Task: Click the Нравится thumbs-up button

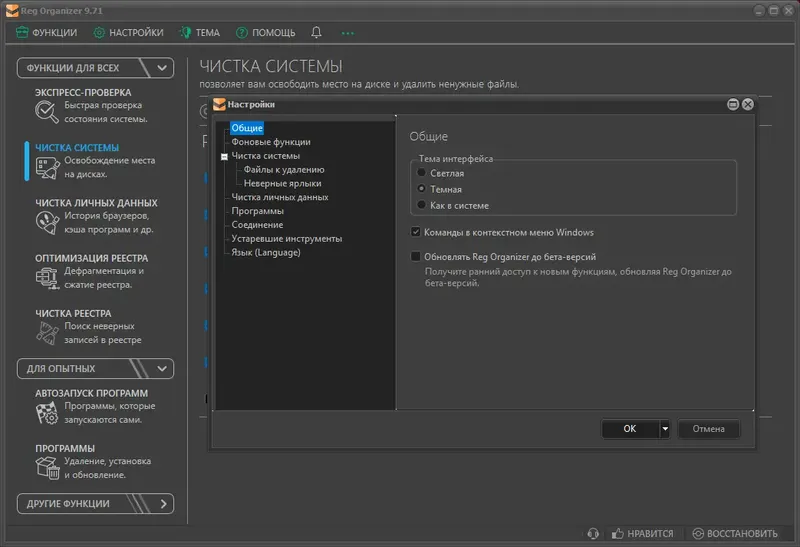Action: 643,533
